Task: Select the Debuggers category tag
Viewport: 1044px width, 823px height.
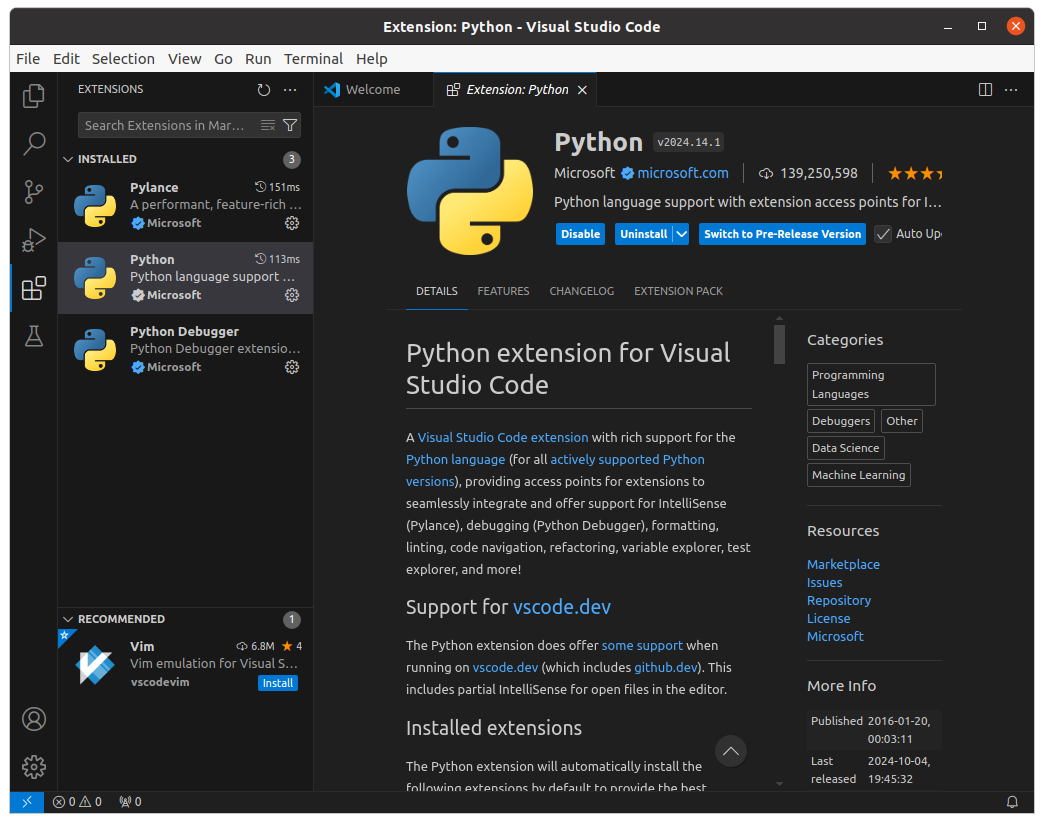Action: [841, 421]
